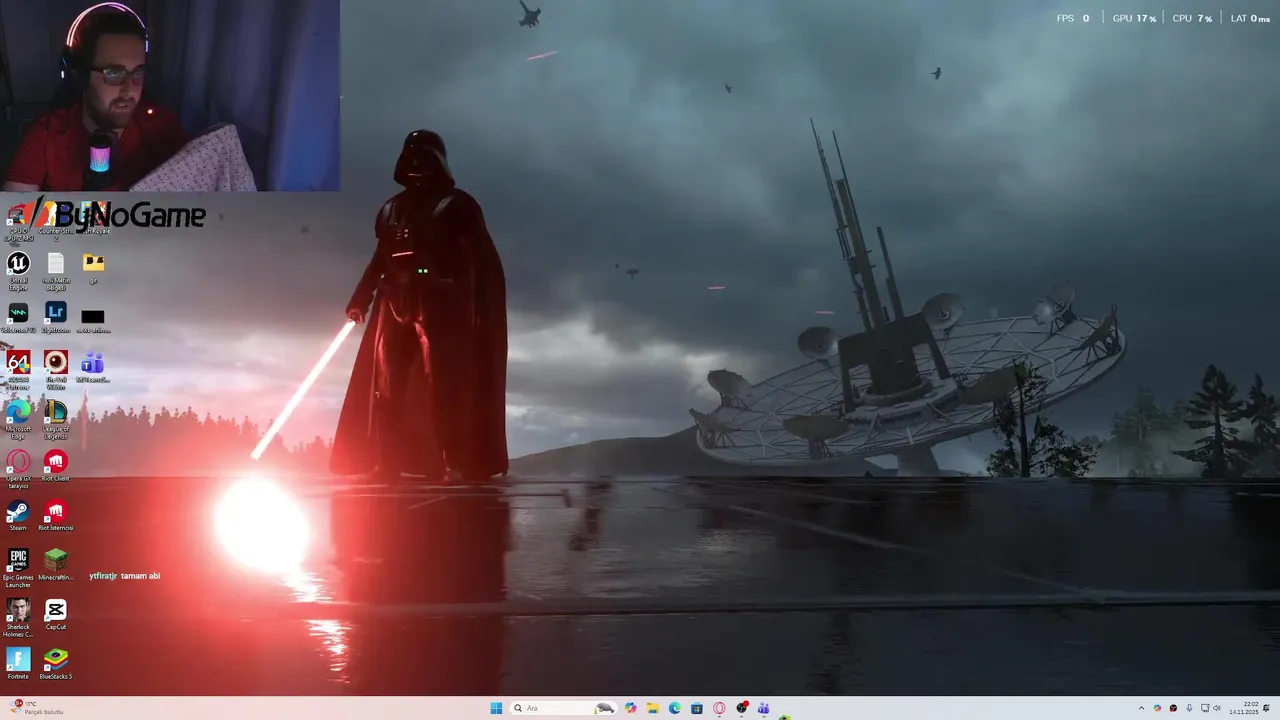This screenshot has height=720, width=1280.
Task: Launch BlueStacks 5 desktop shortcut
Action: coord(56,664)
